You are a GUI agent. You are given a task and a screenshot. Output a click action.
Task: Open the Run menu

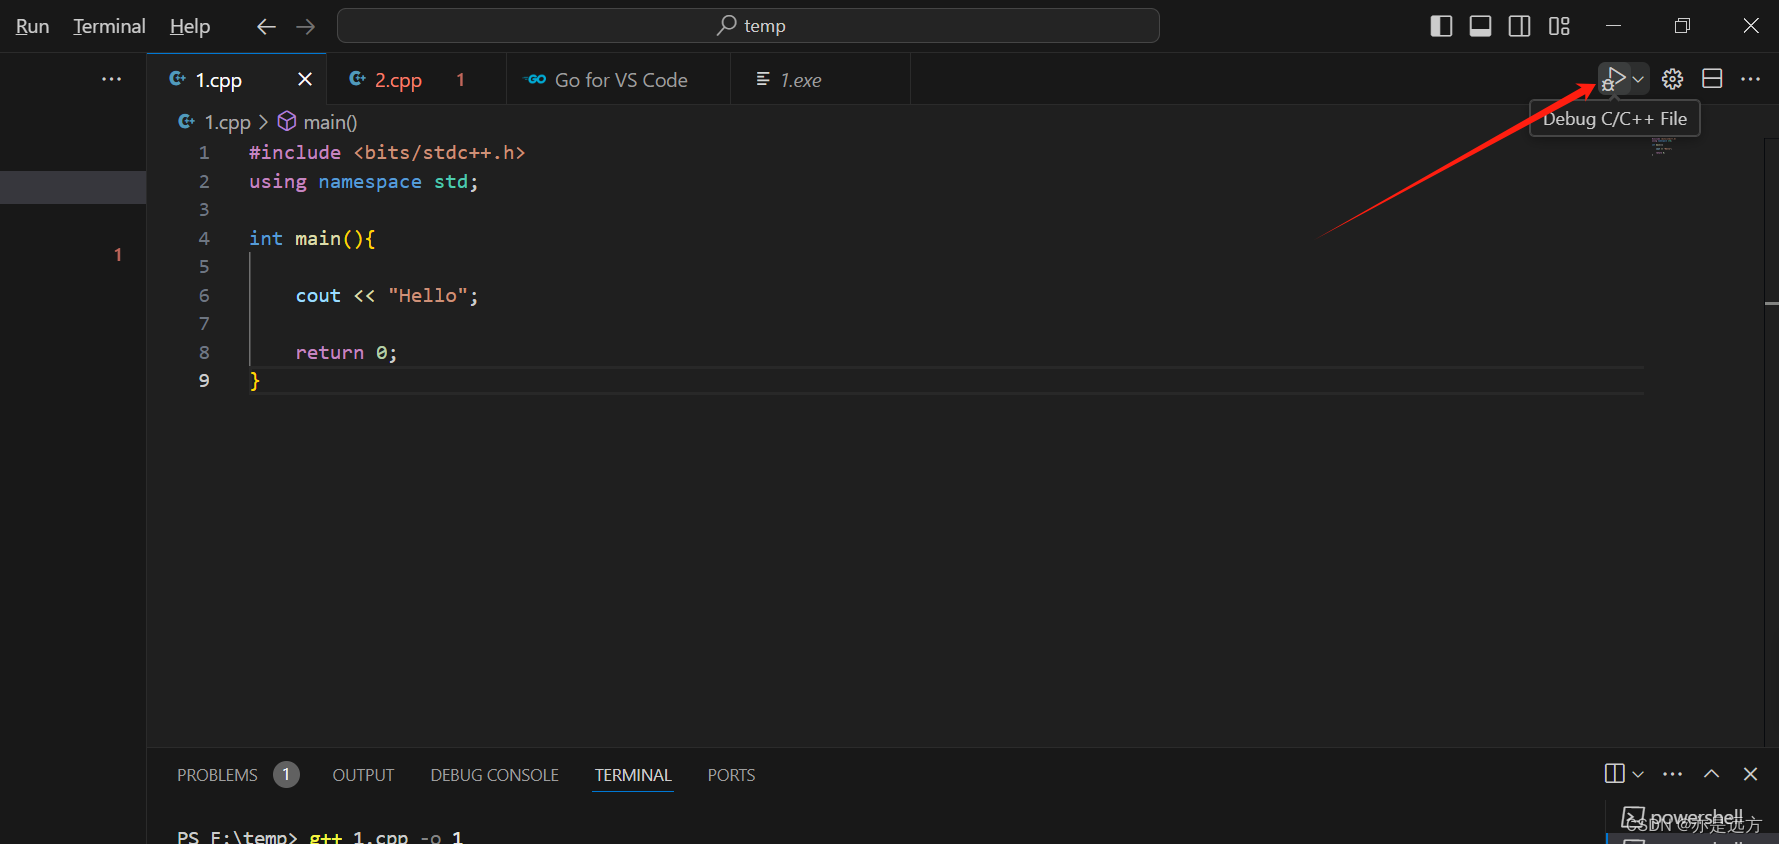(x=32, y=26)
